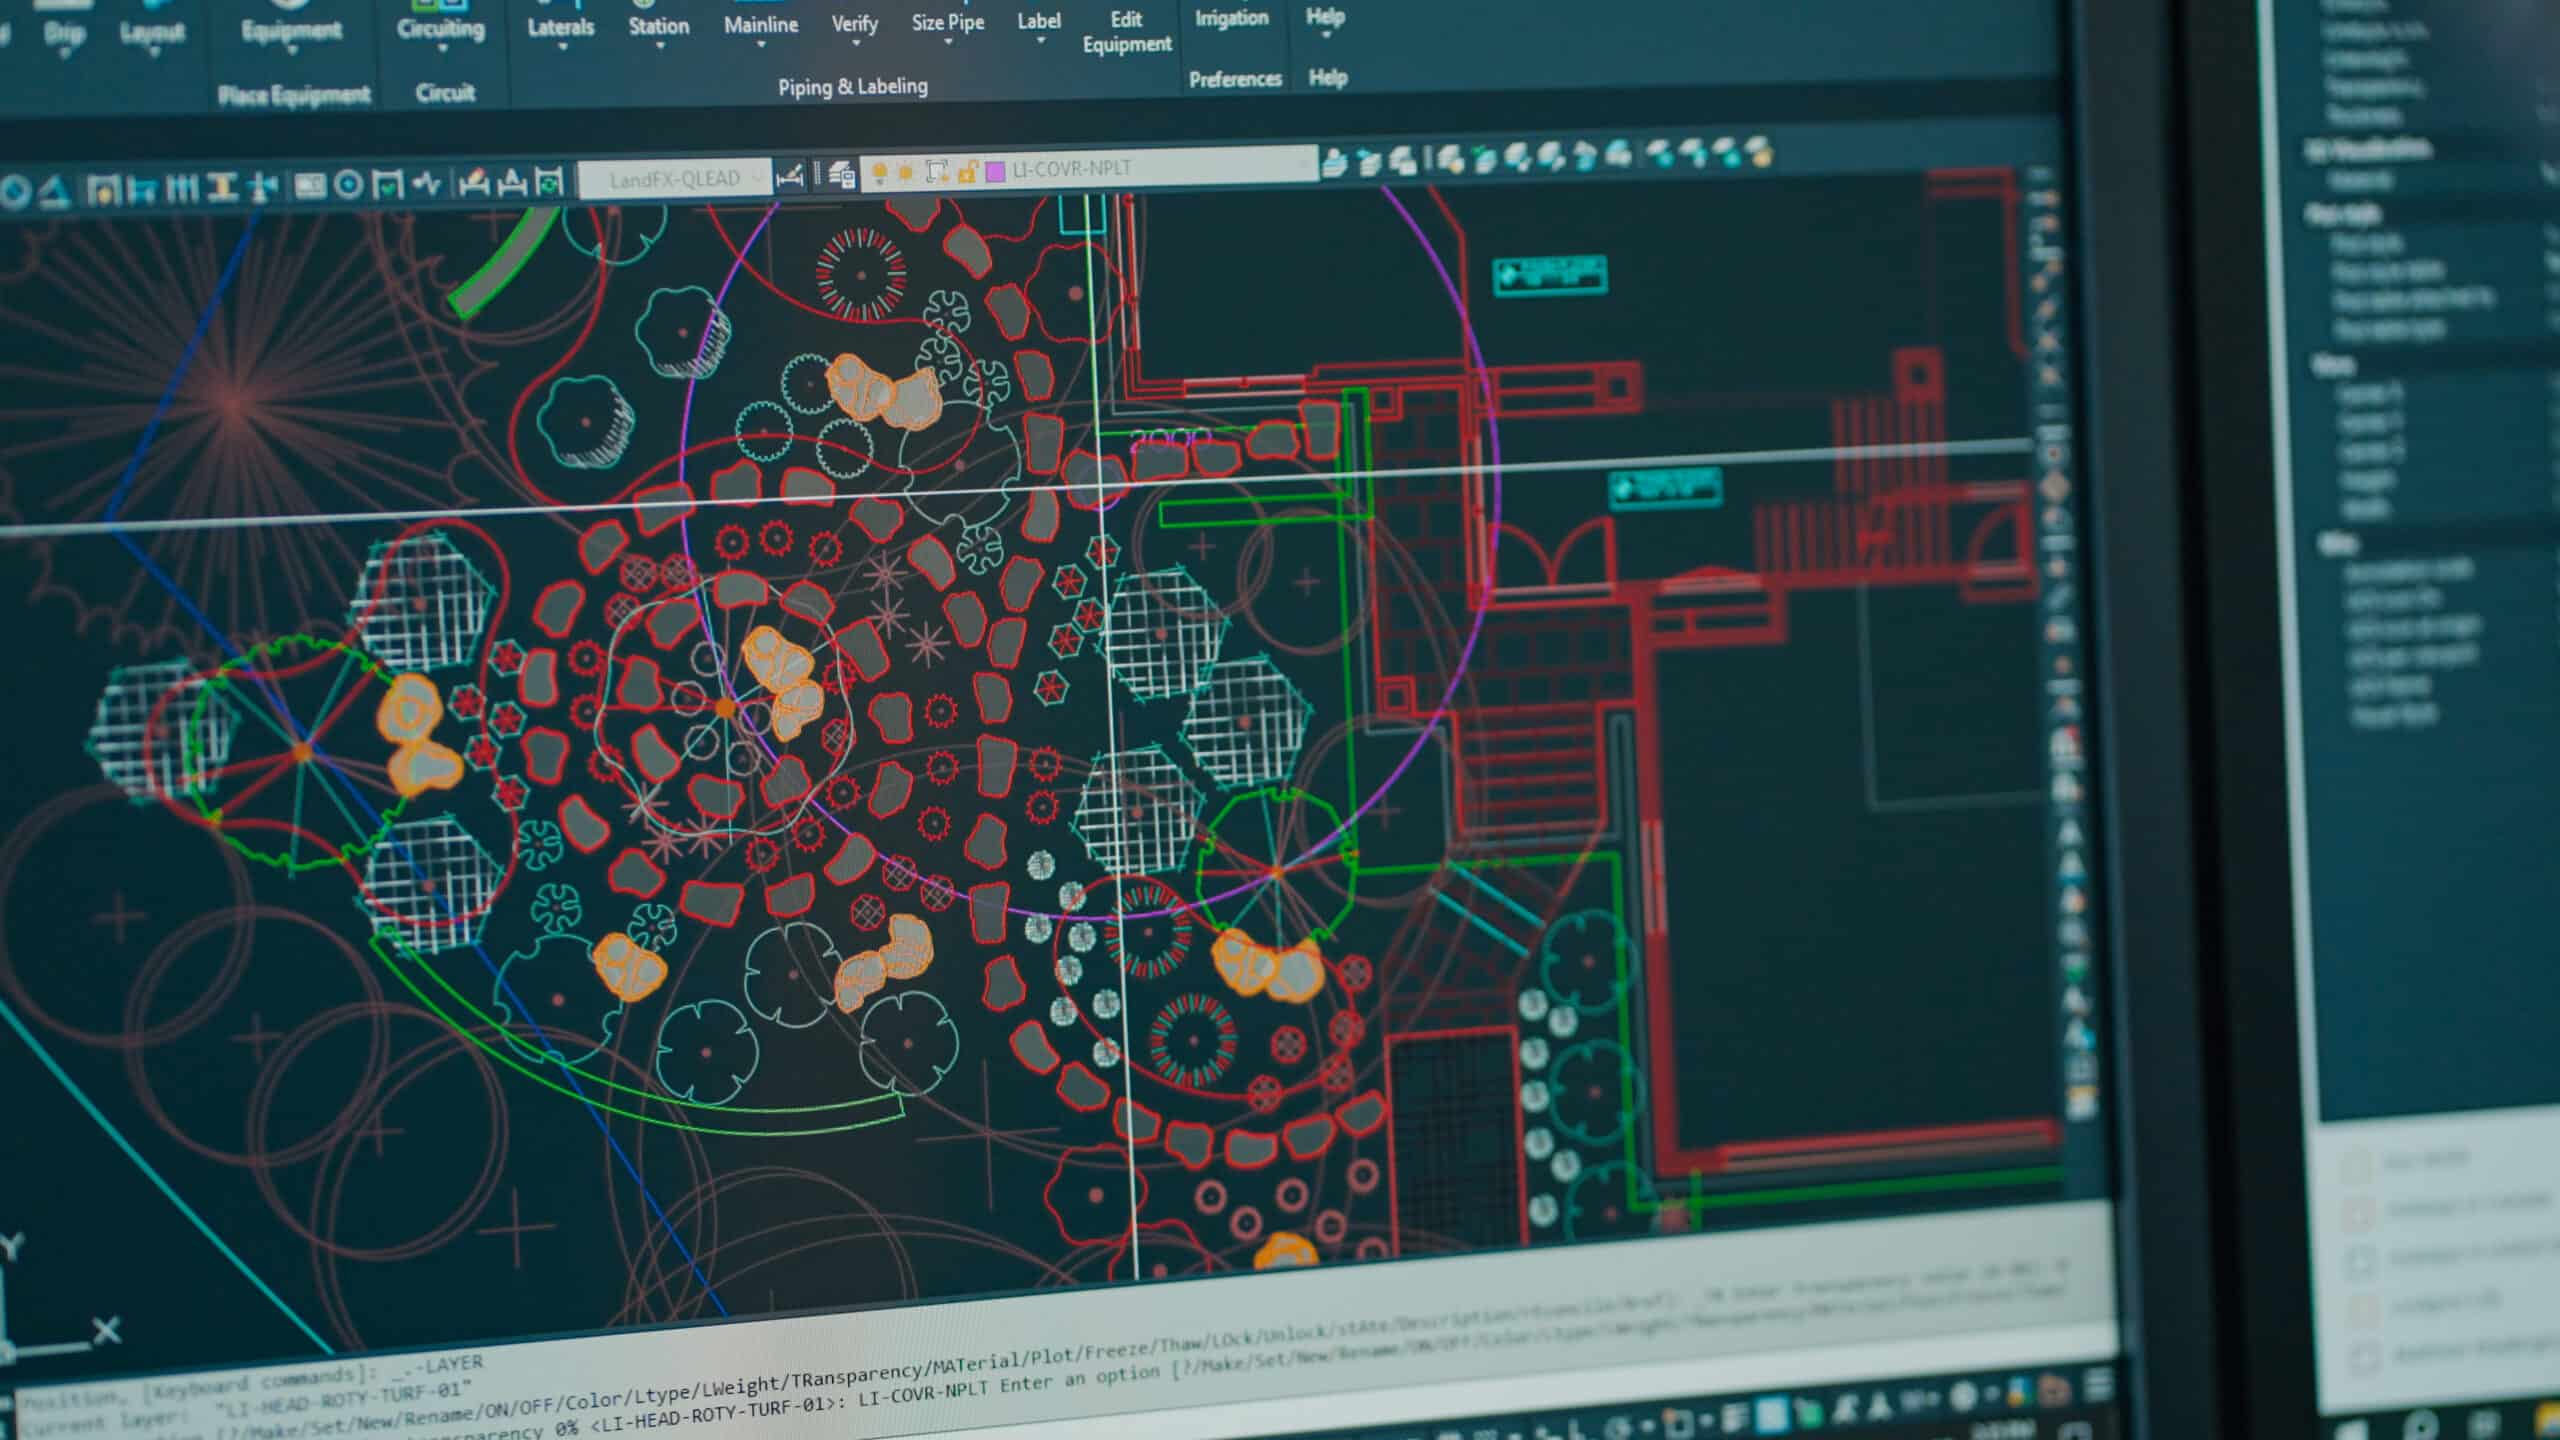Viewport: 2560px width, 1440px height.
Task: Click the multileader tool icon beside LandFX-QLEAD
Action: (x=789, y=176)
